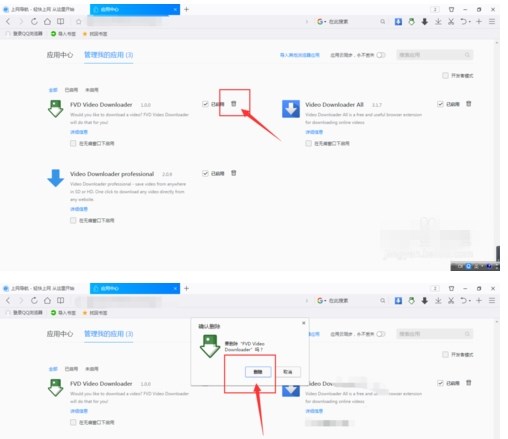Trash icon for Video Downloader All, window with the dialog
The image size is (508, 439).
click(468, 383)
